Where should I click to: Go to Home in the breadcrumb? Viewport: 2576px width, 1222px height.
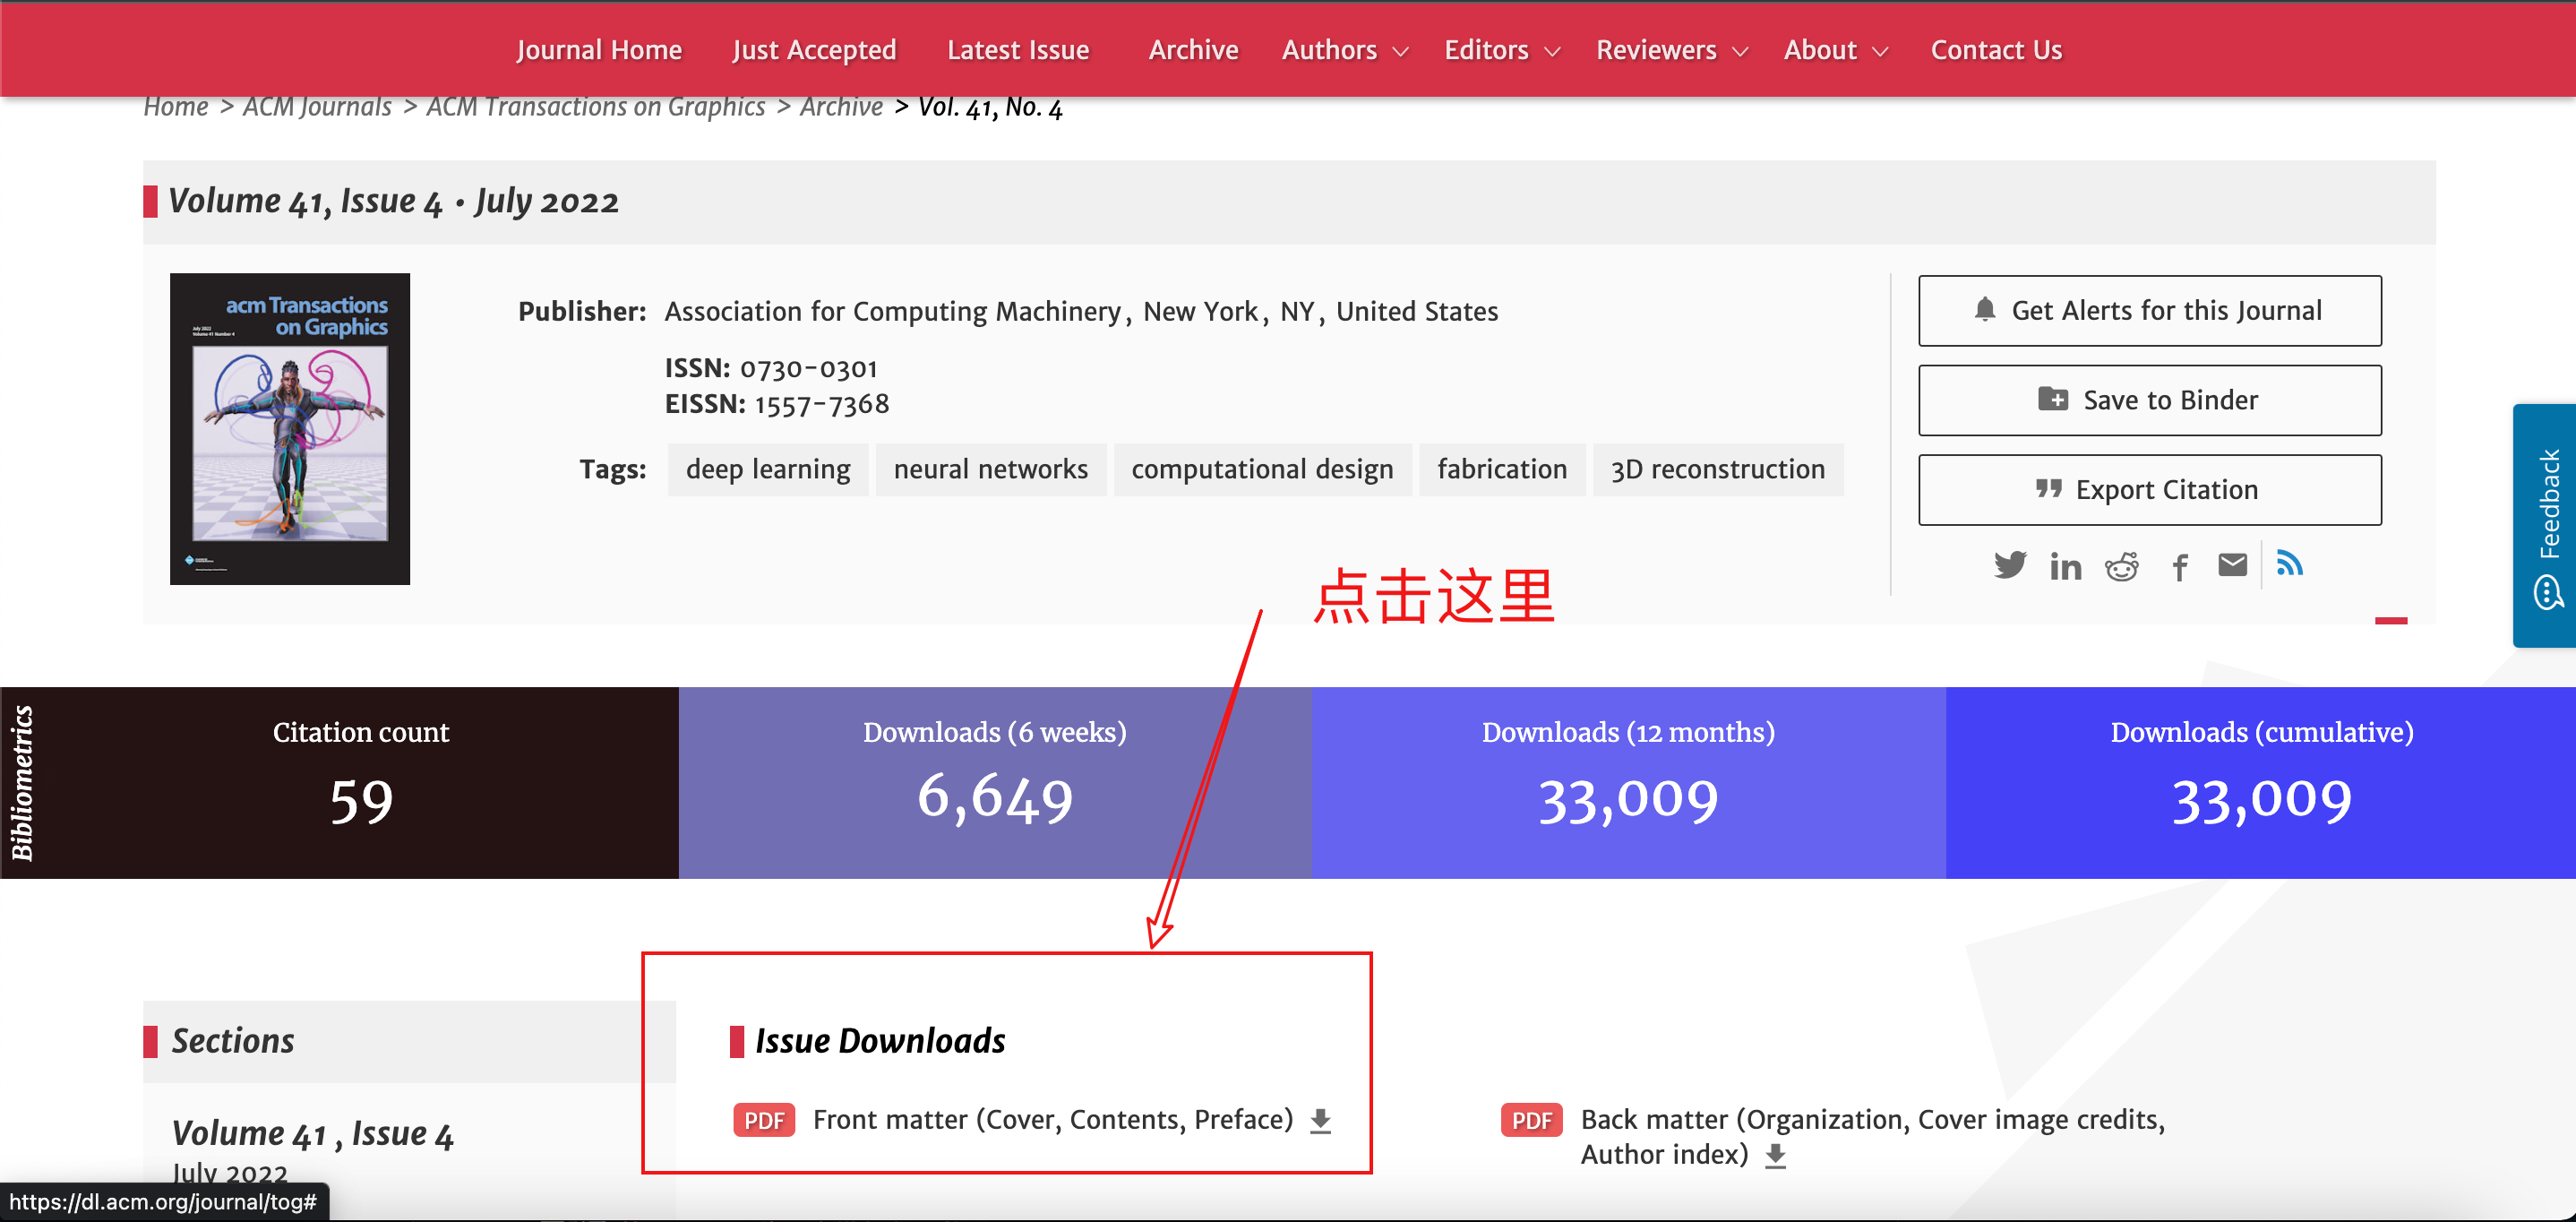coord(176,106)
